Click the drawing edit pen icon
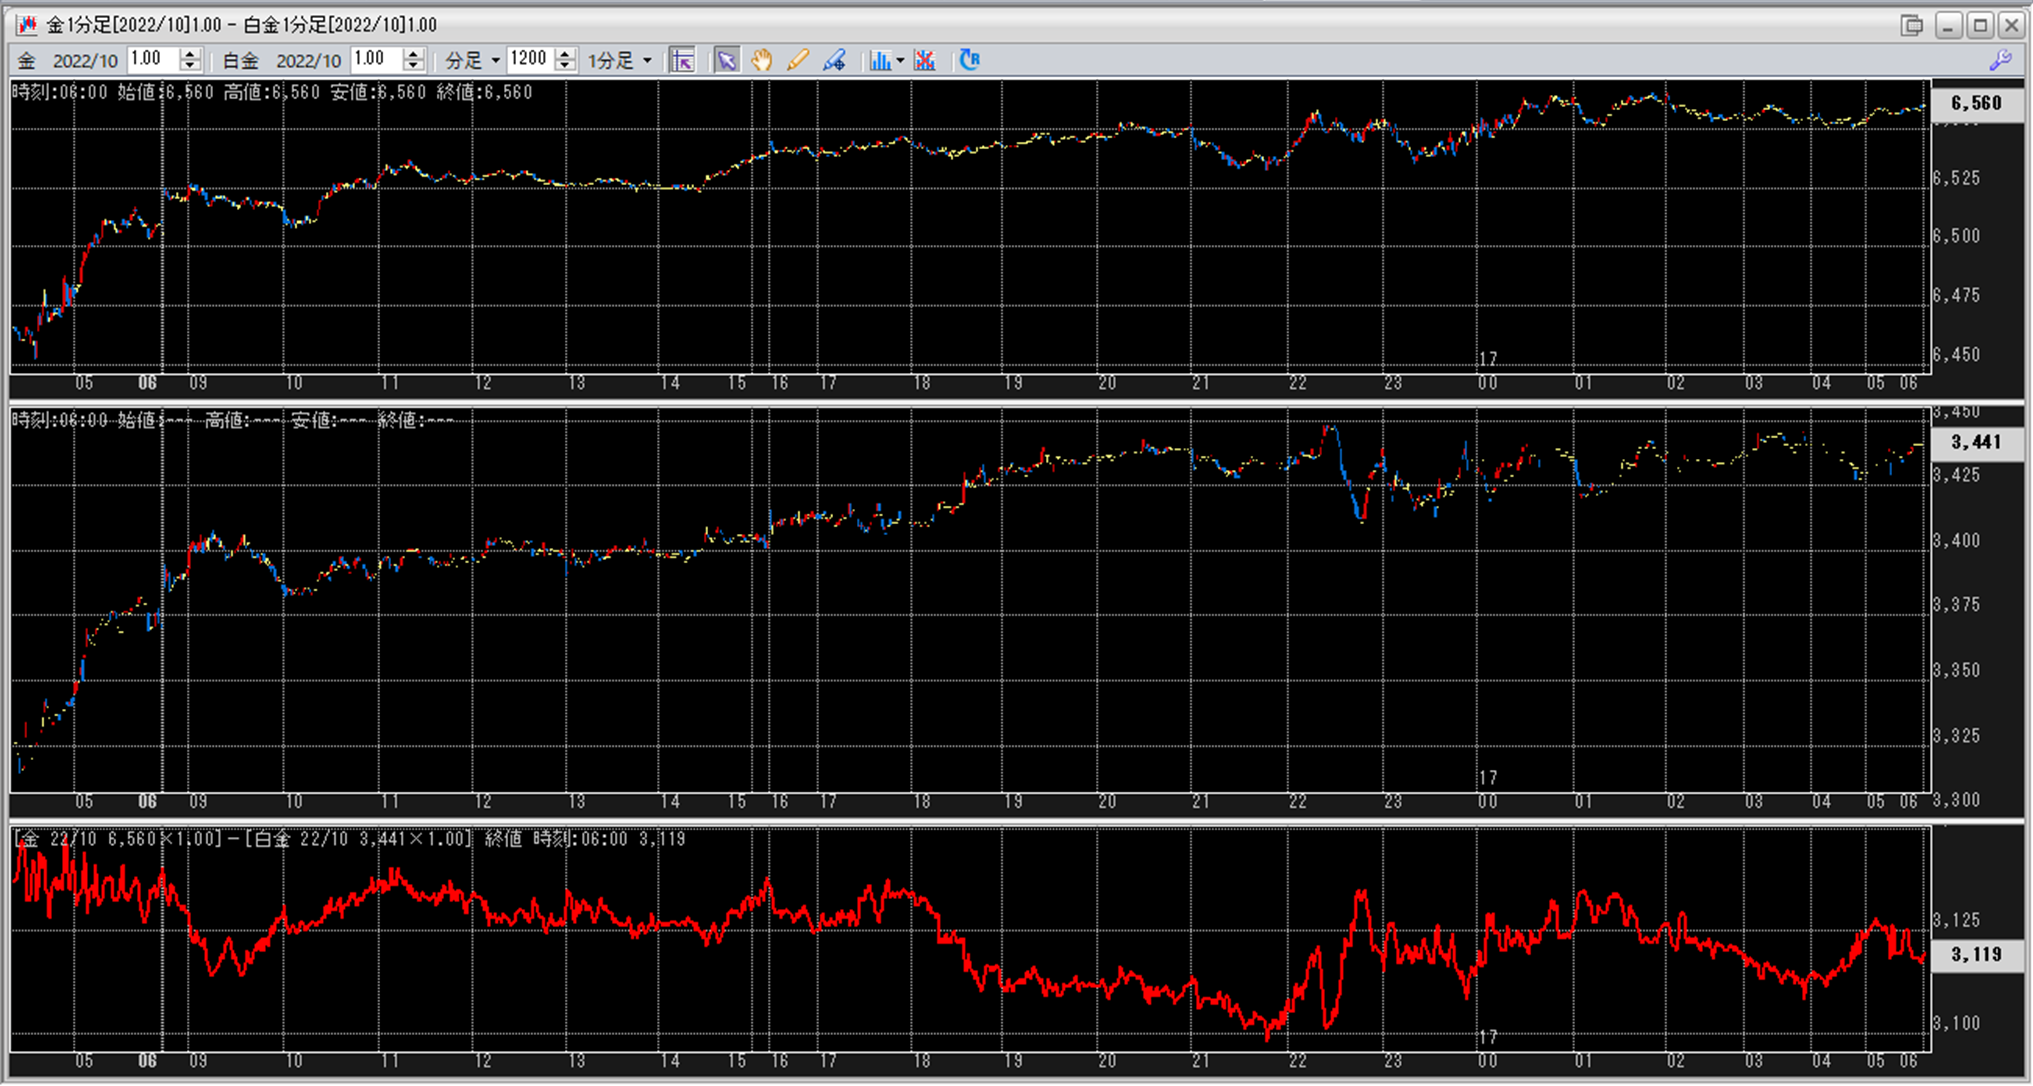The width and height of the screenshot is (2033, 1086). tap(834, 61)
